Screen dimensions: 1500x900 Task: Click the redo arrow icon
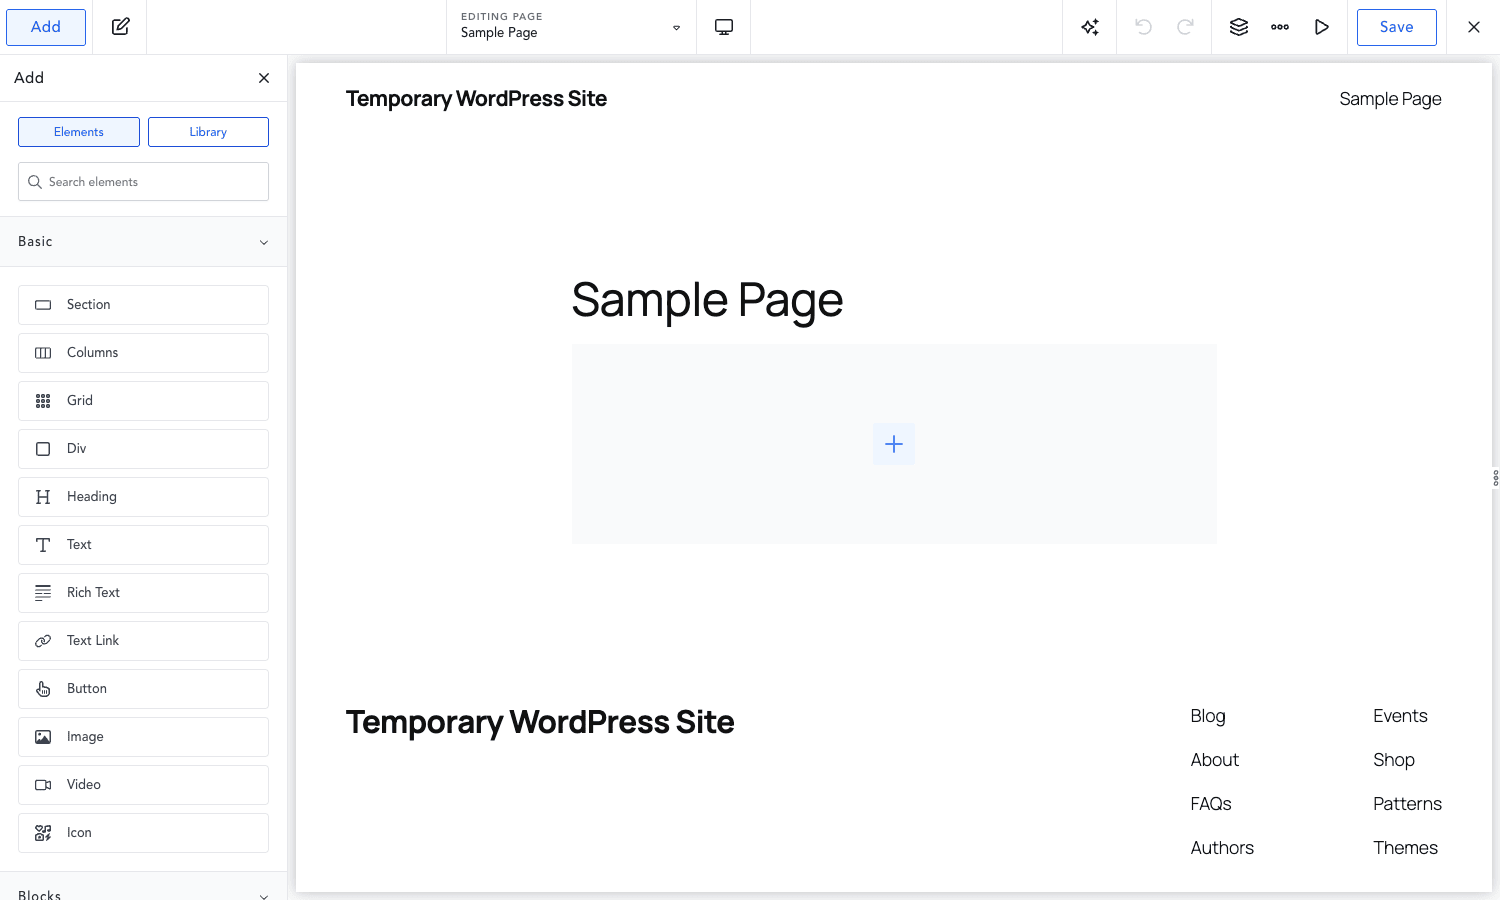point(1185,27)
